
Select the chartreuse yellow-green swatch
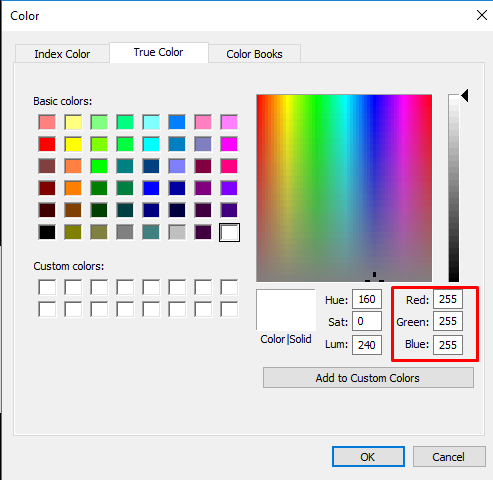pos(99,144)
